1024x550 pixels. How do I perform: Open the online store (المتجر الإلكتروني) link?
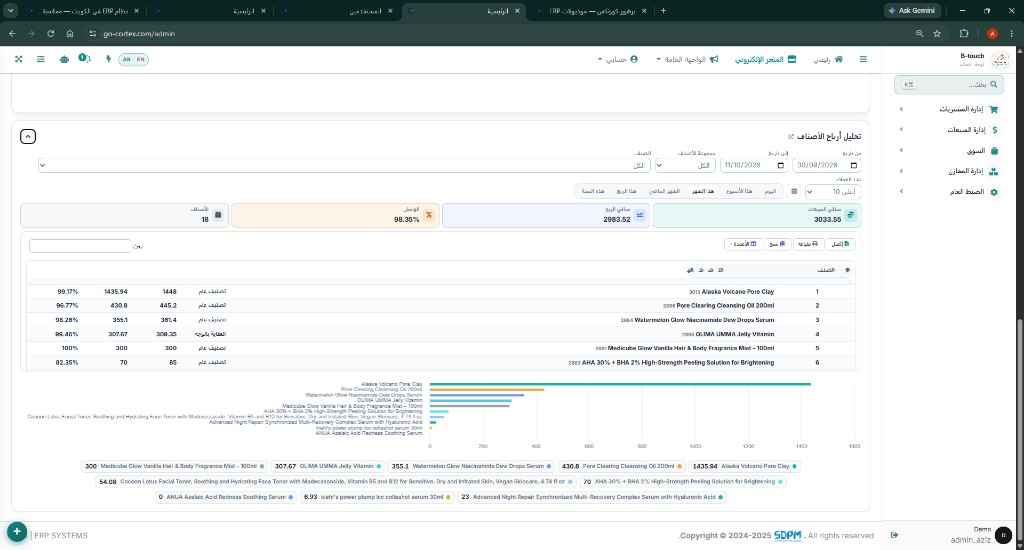(765, 59)
